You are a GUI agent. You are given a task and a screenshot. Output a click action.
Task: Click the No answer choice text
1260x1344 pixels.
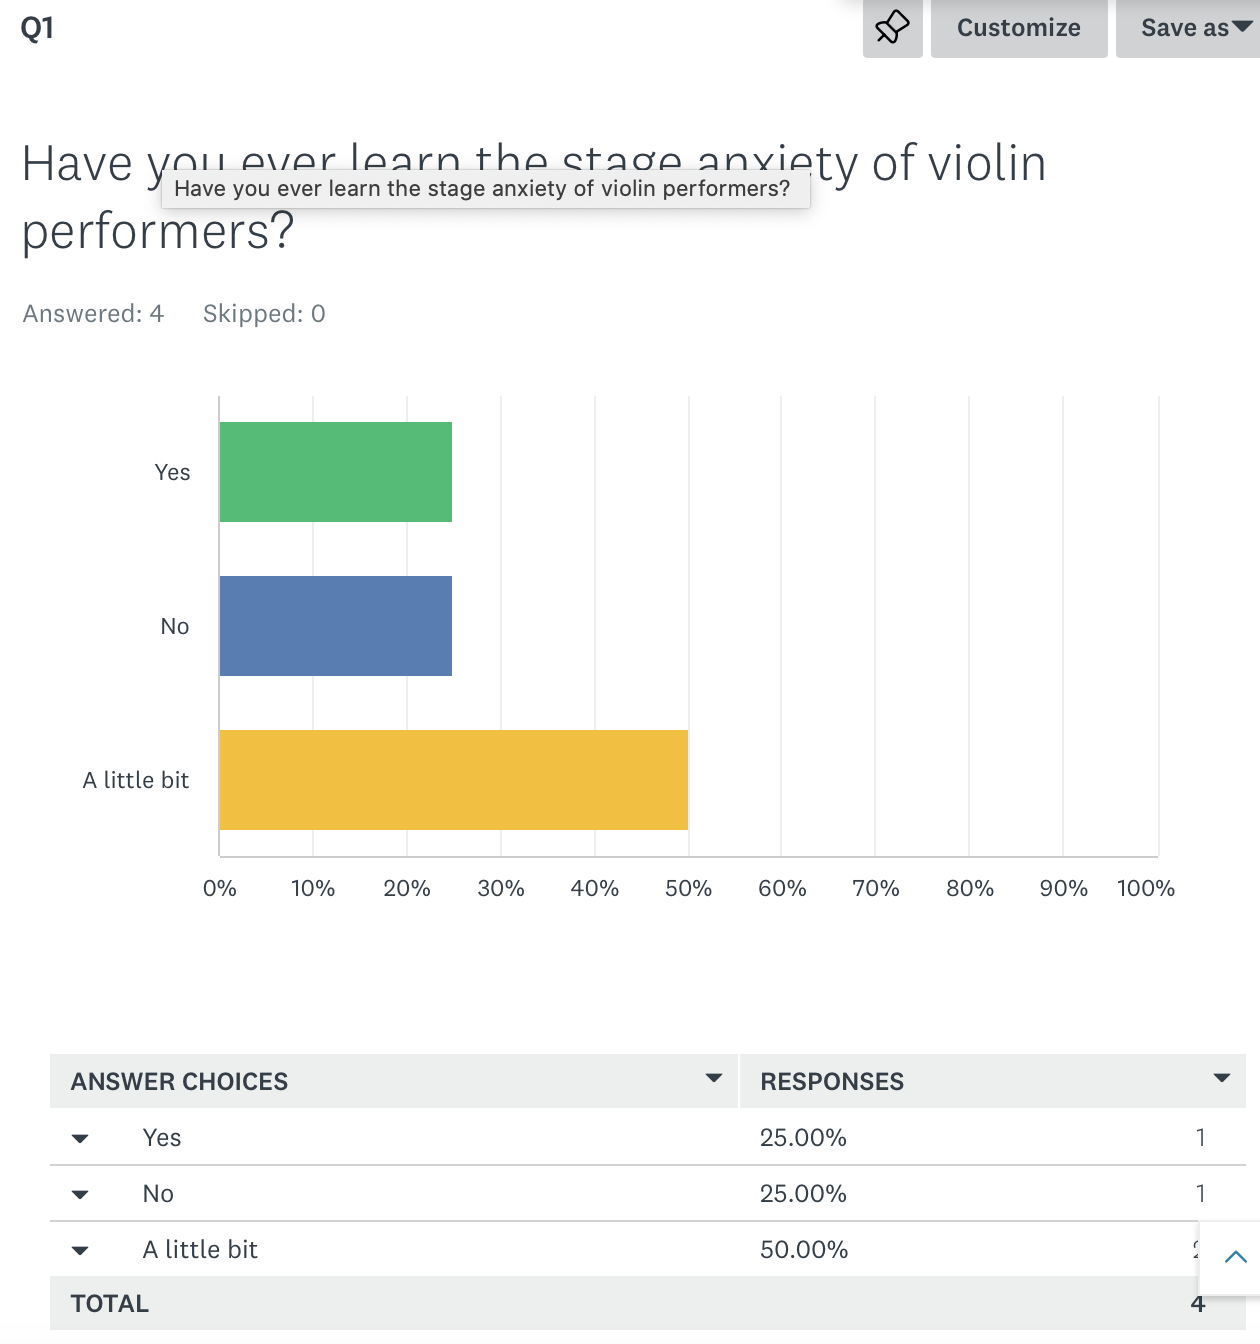pos(158,1194)
